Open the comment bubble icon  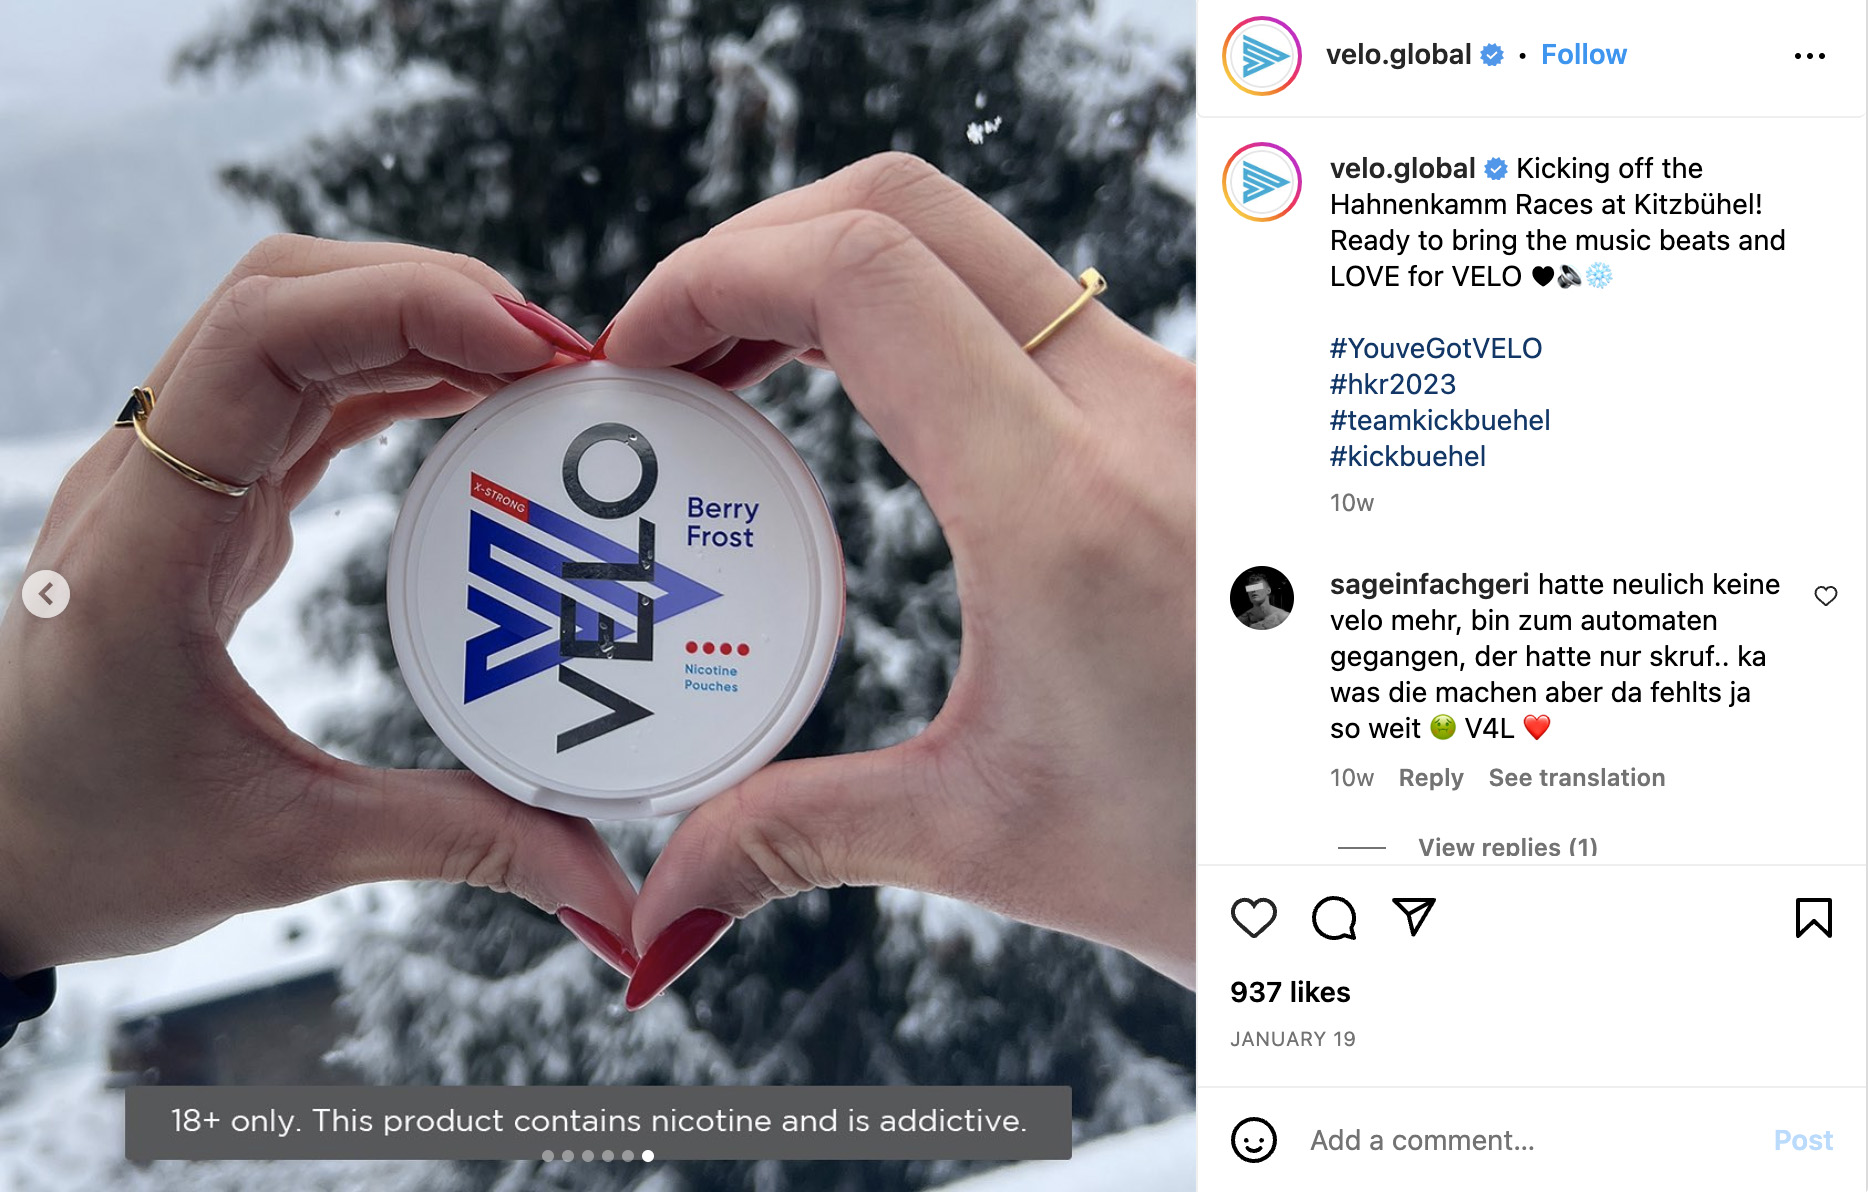click(1334, 917)
